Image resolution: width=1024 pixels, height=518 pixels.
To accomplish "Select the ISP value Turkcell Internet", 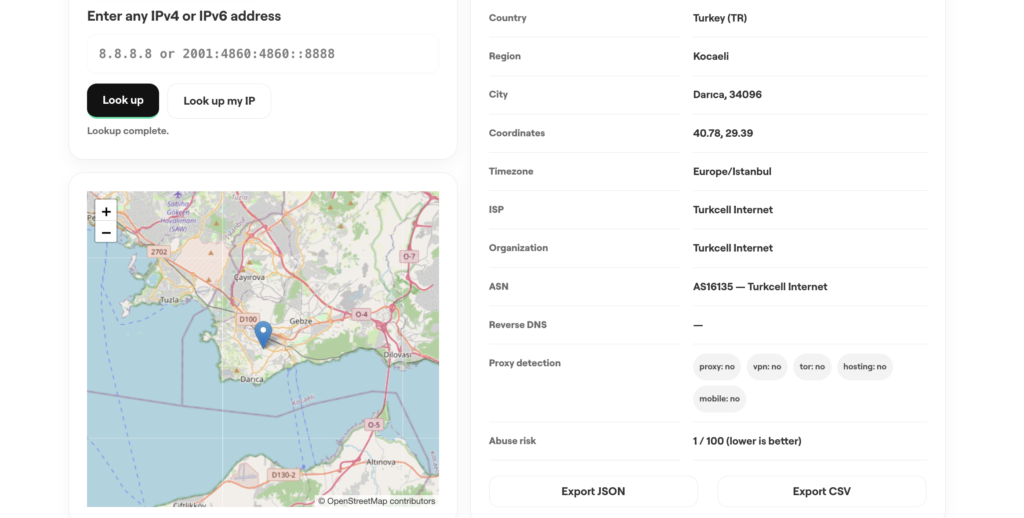I will point(733,210).
